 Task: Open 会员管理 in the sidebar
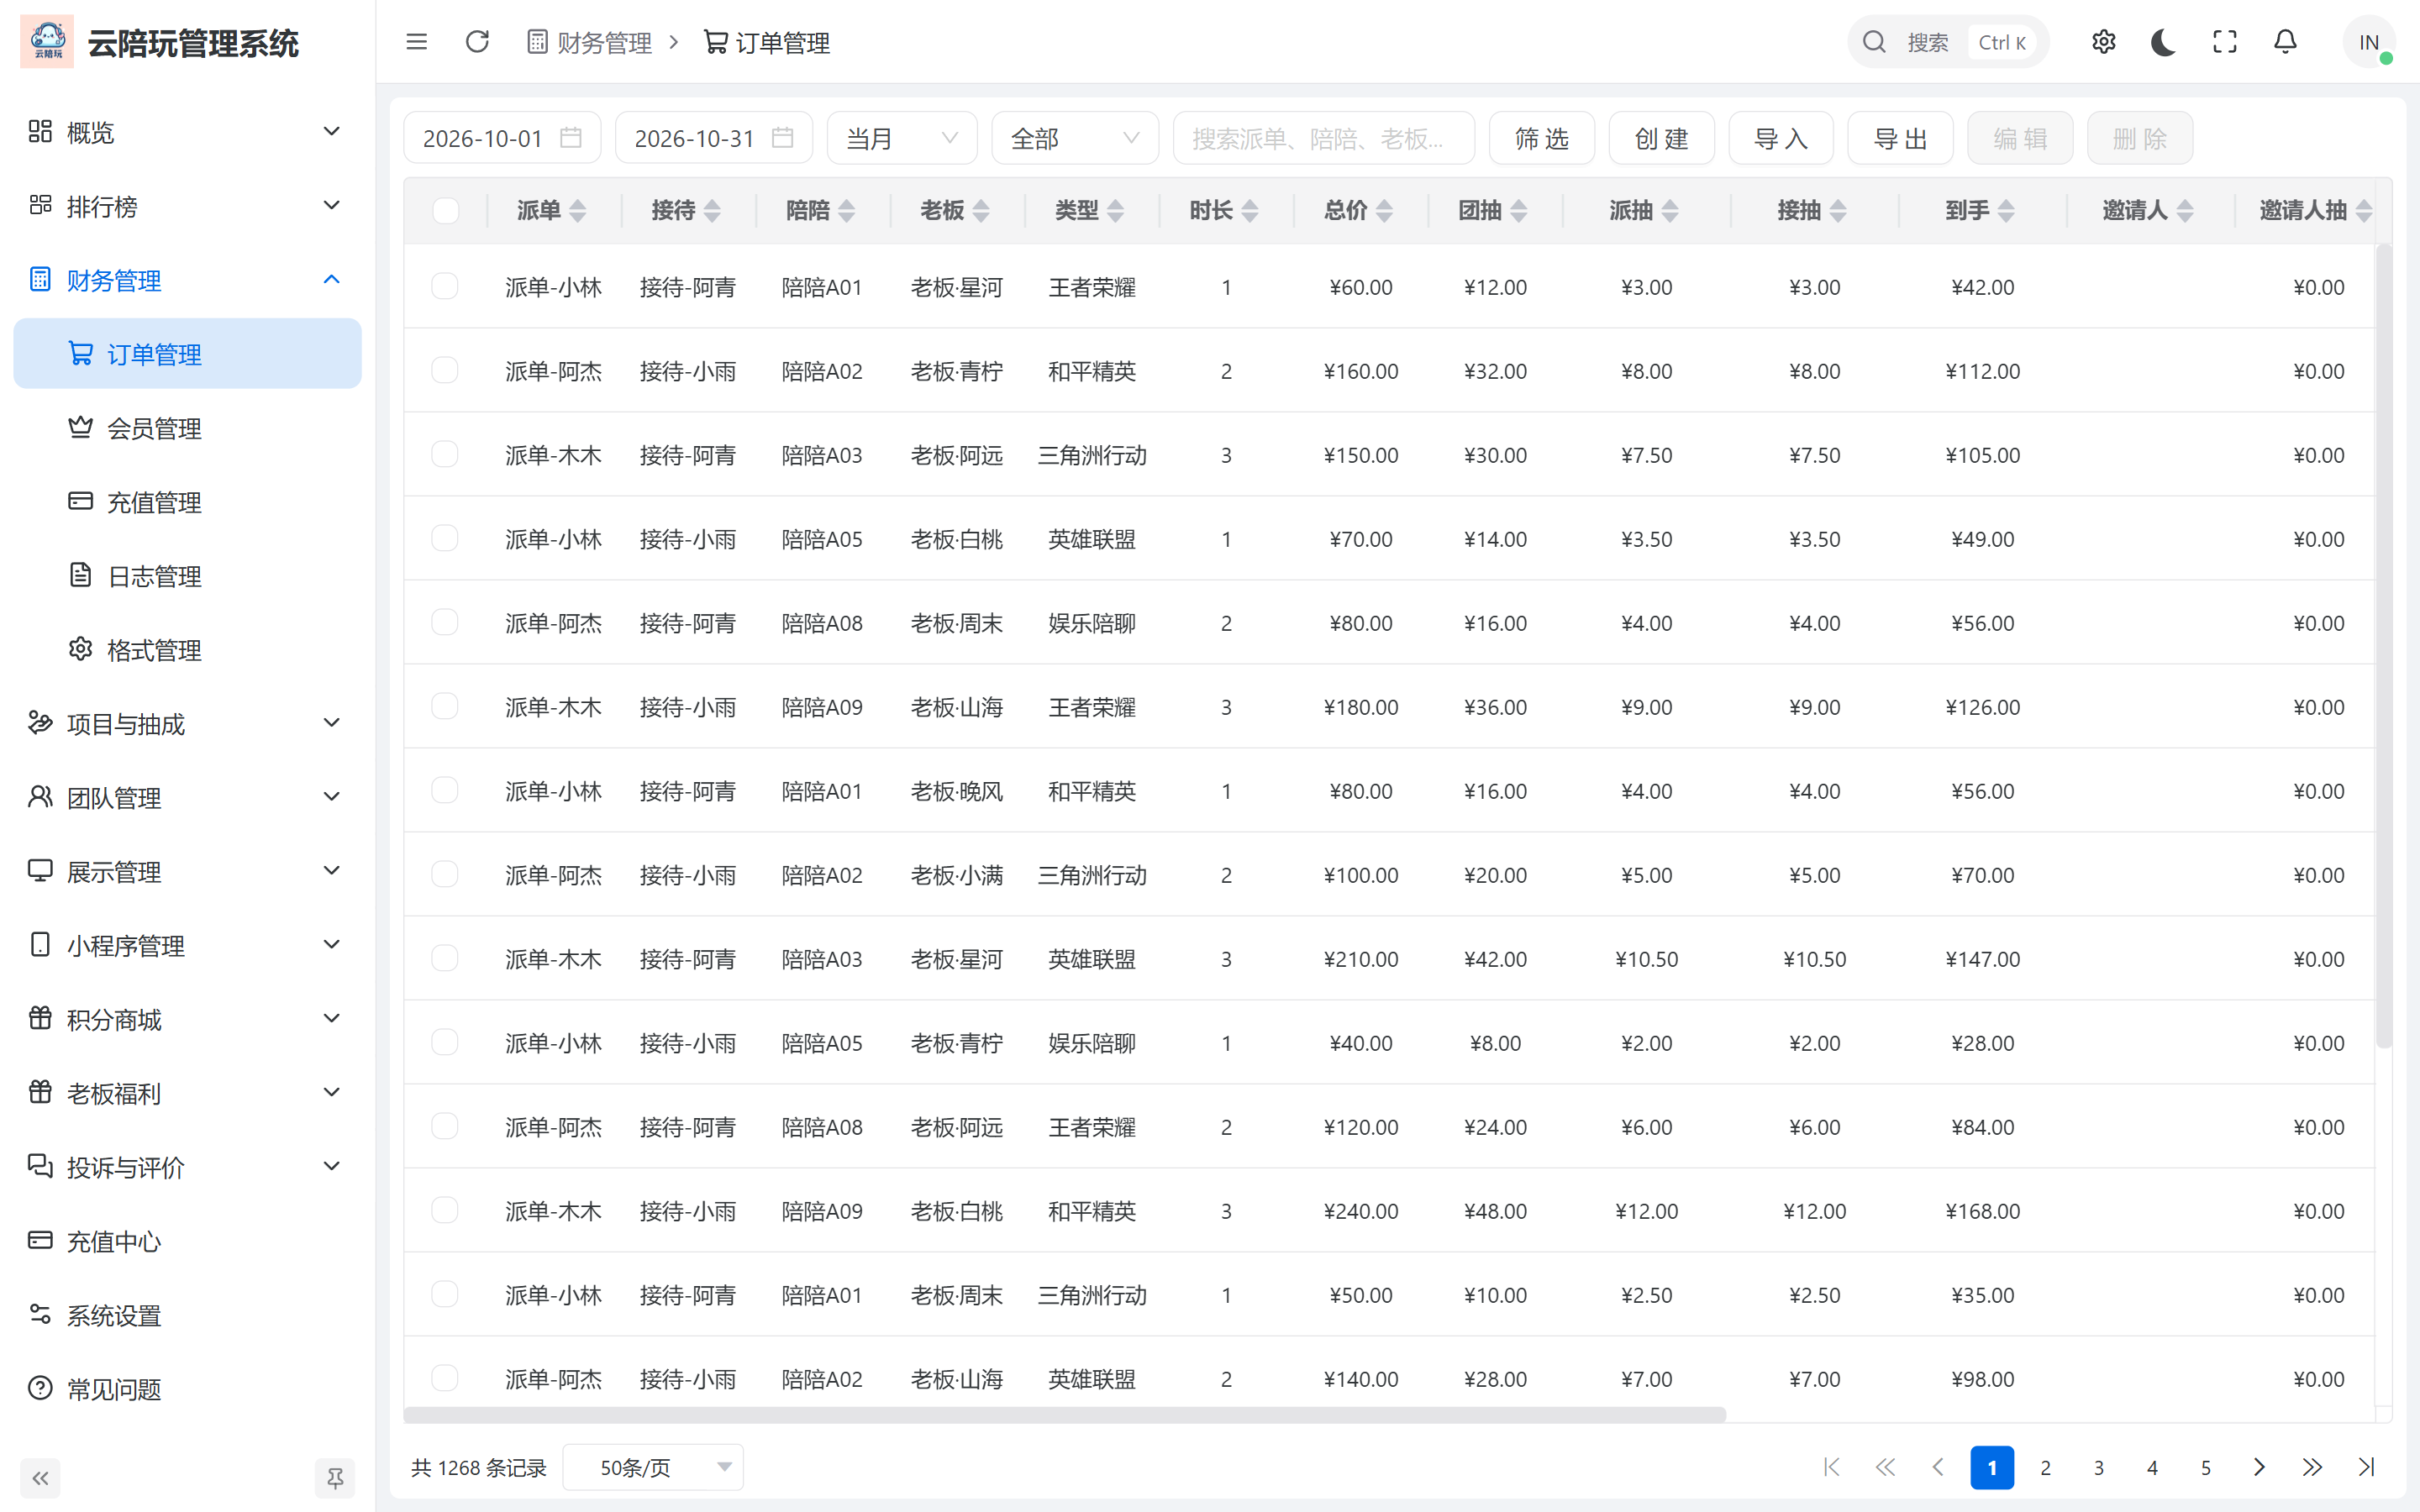[x=187, y=428]
